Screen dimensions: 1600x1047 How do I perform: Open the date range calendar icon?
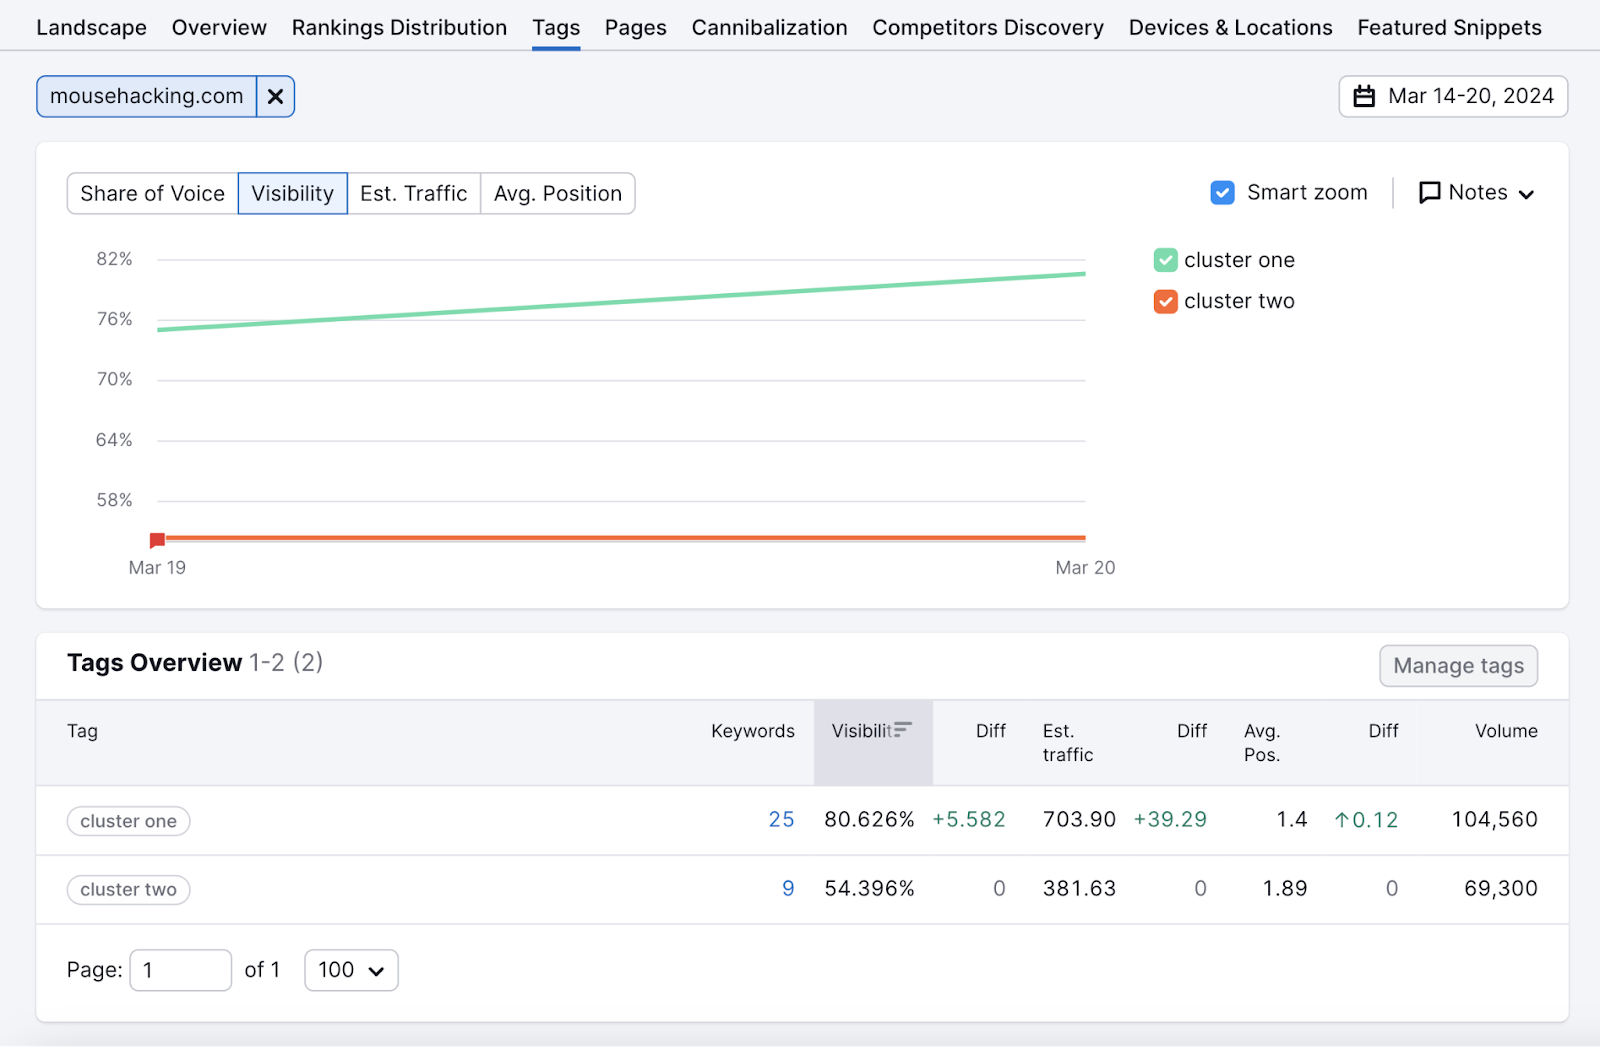[1365, 96]
